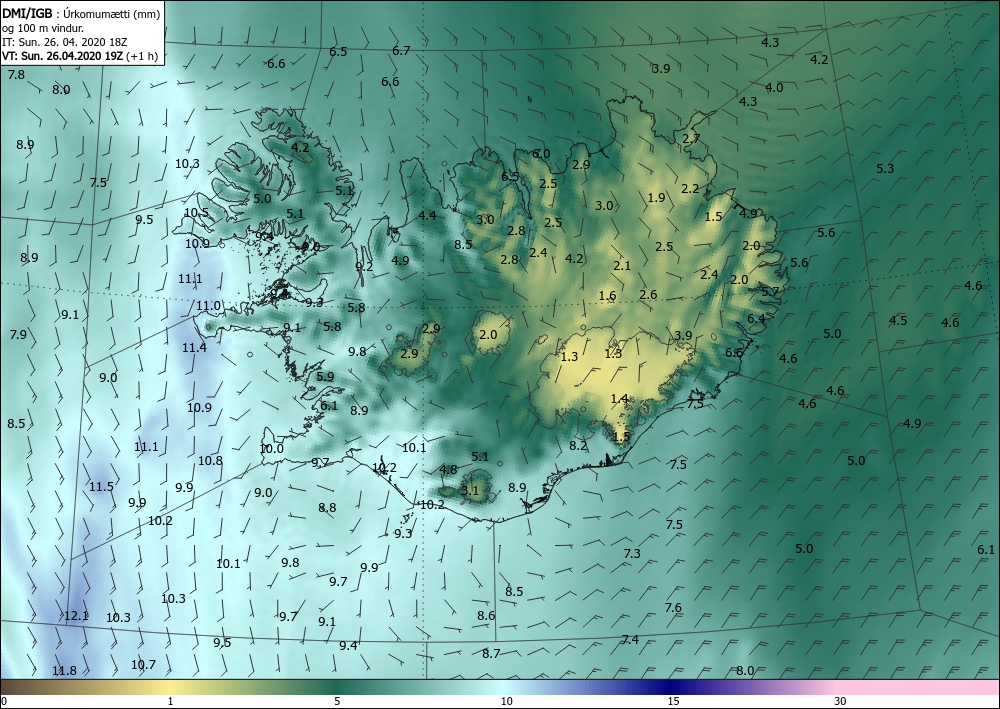Click the 'DMI/IGB : Úrkomumætti (mm)' title line

[81, 13]
